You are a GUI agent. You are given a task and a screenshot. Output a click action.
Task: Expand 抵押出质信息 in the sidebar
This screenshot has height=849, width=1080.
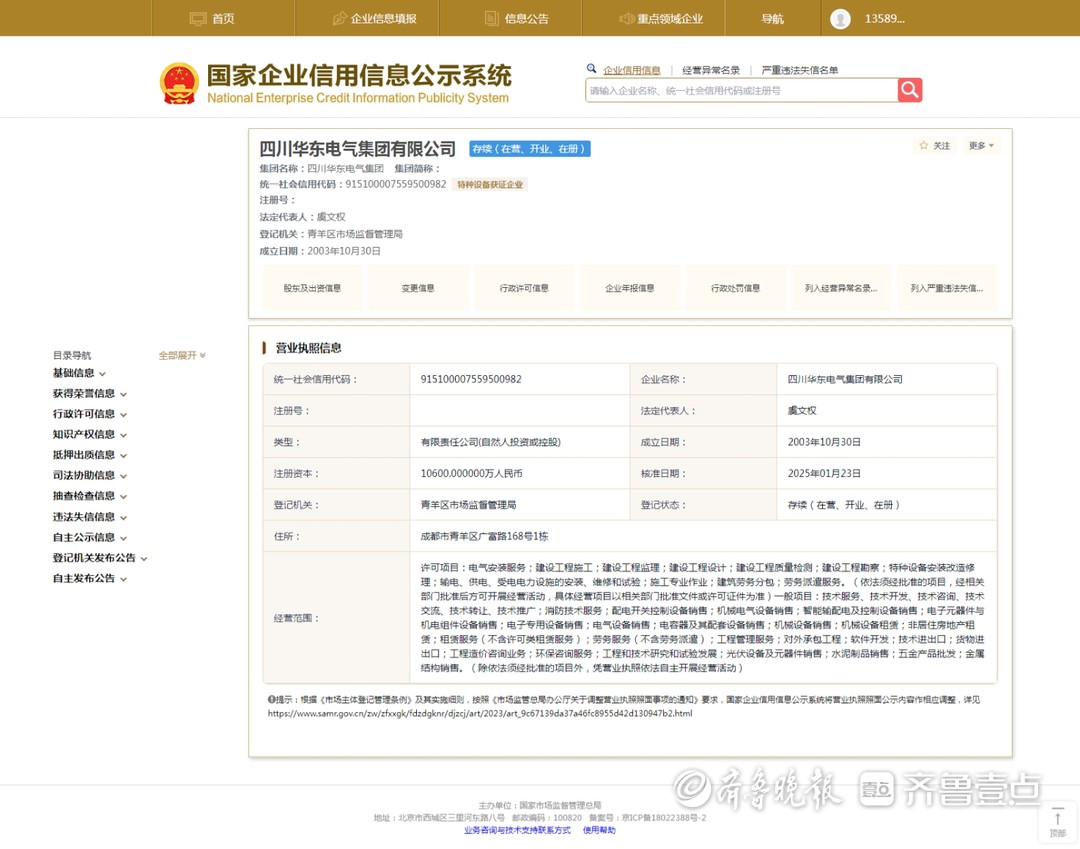click(90, 455)
